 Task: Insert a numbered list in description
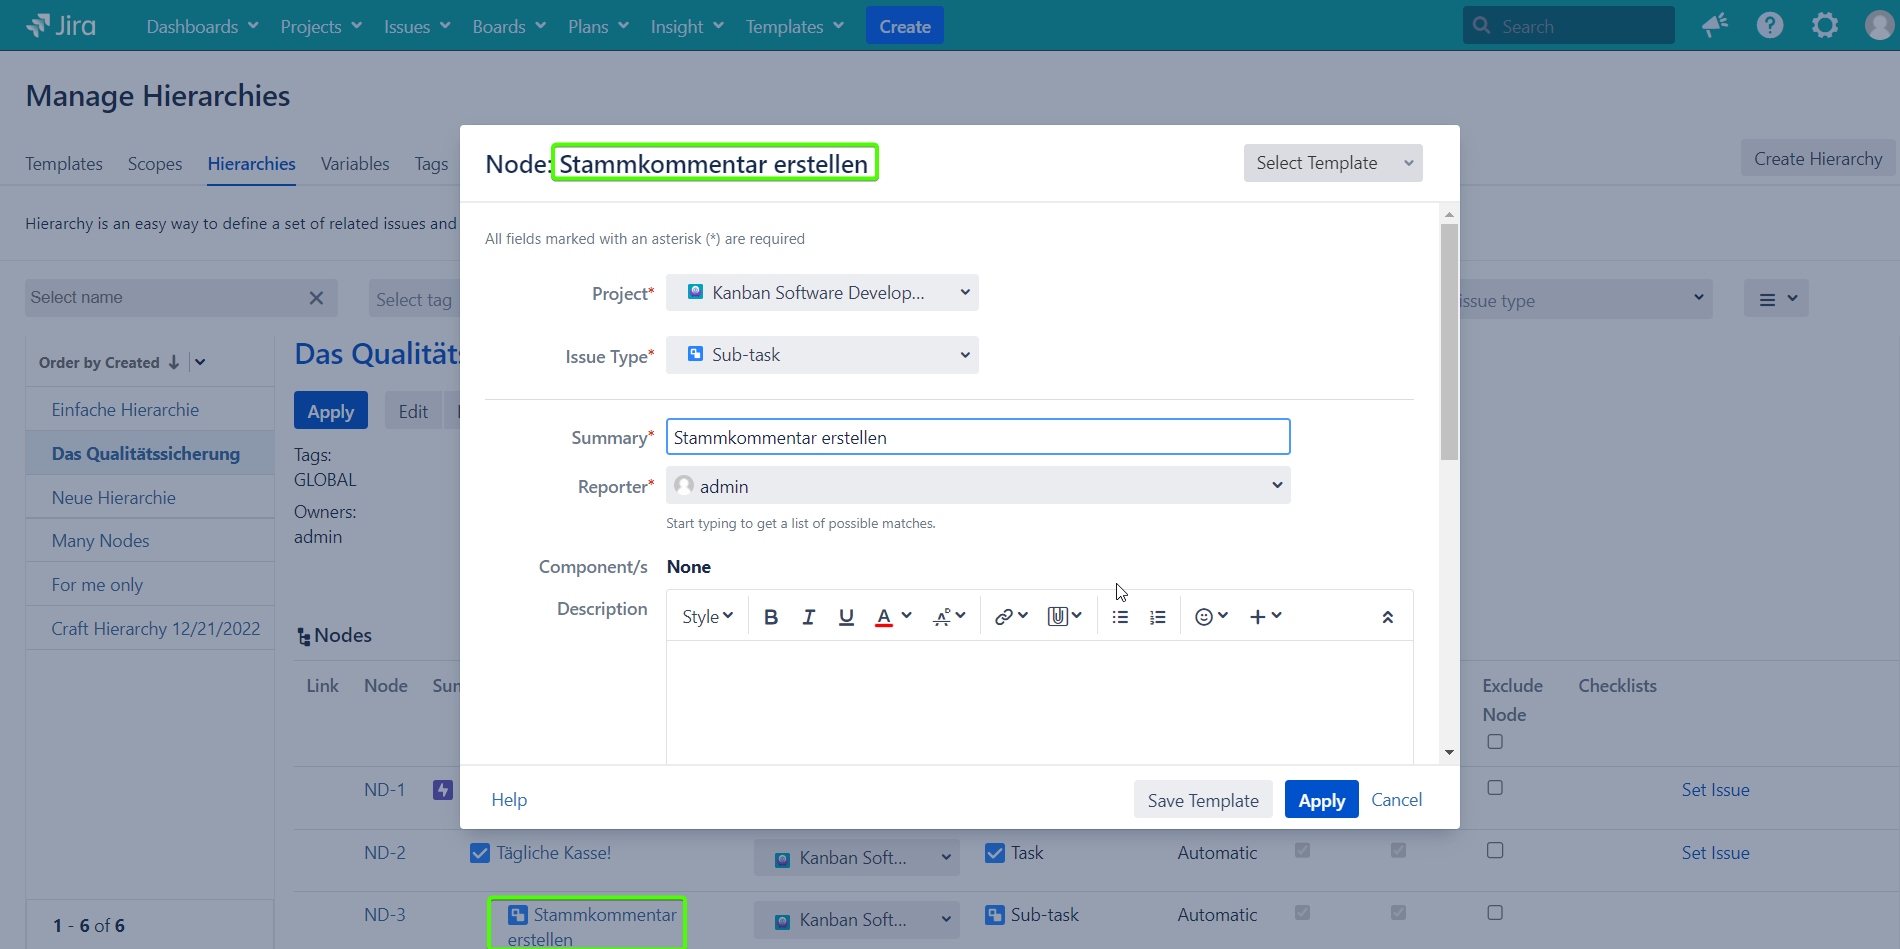tap(1157, 617)
